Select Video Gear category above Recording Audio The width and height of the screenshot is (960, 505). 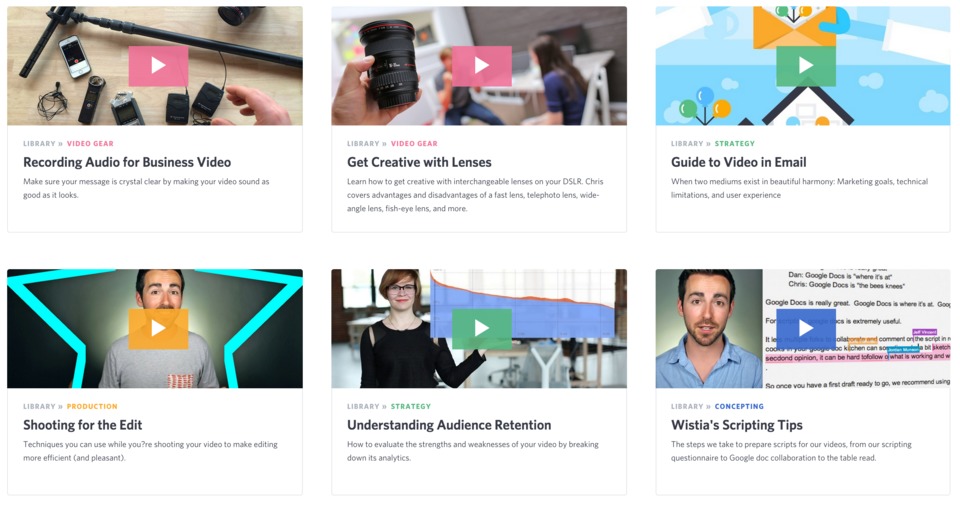click(x=90, y=144)
